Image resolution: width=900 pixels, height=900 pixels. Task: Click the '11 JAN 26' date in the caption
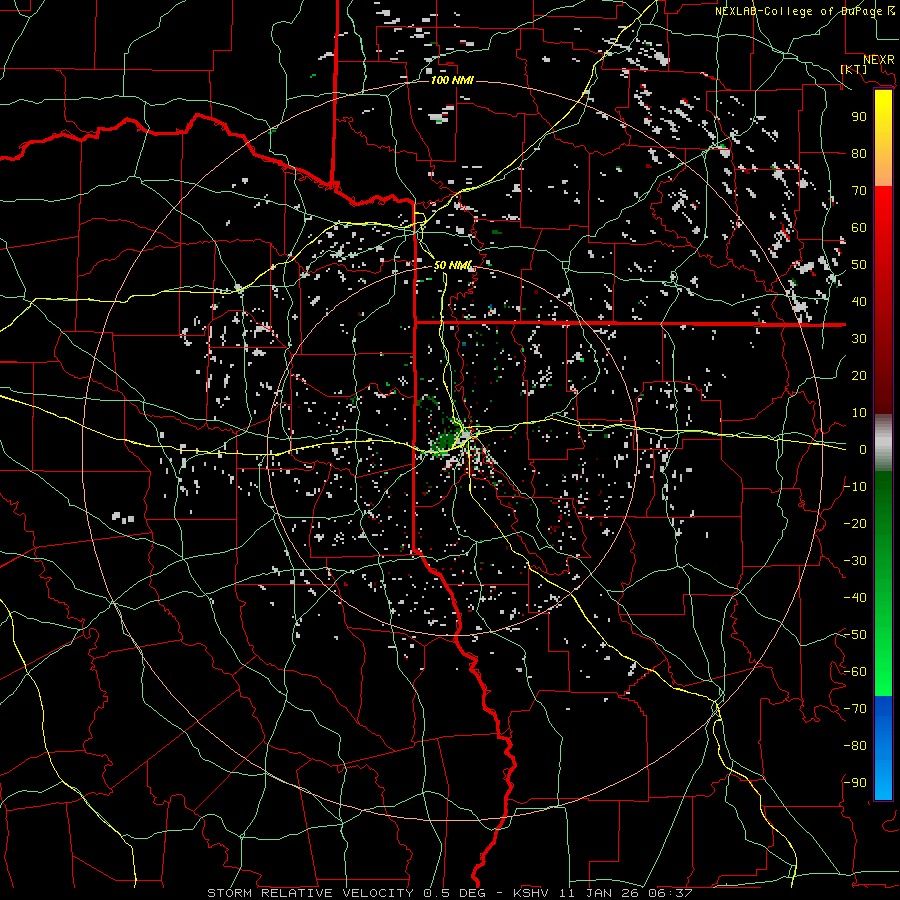coord(601,893)
